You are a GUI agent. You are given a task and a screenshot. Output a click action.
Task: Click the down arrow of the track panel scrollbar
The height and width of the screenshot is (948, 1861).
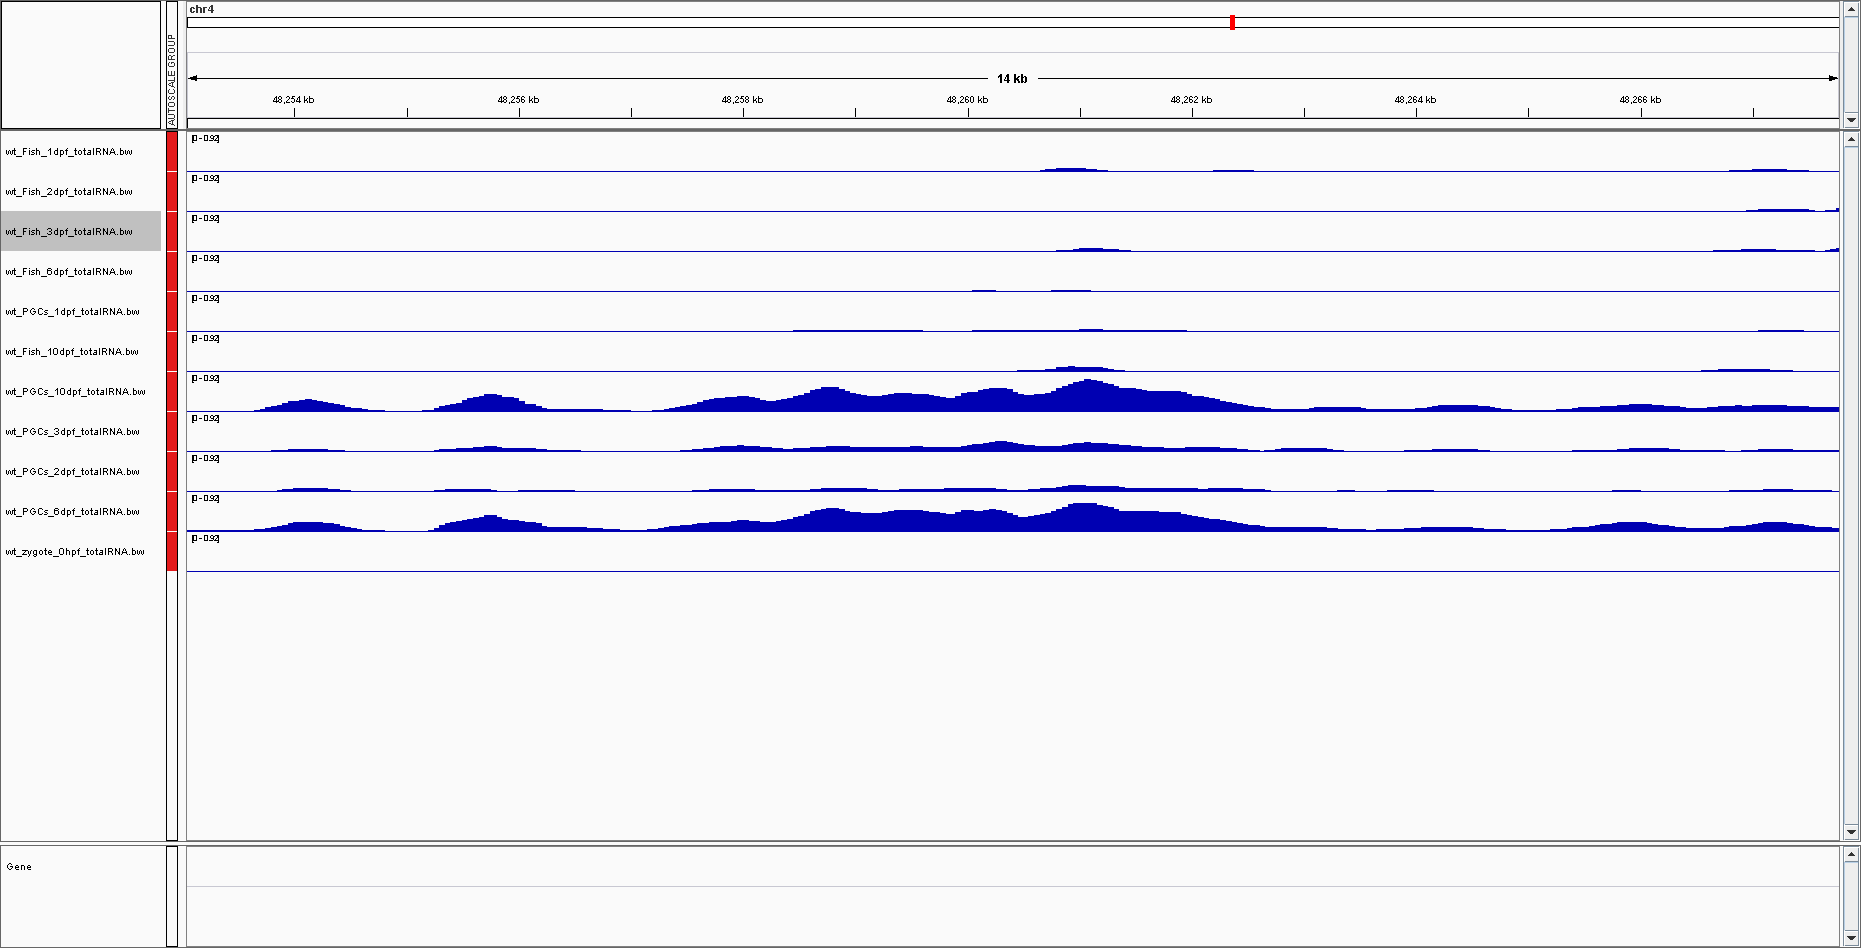tap(1849, 831)
